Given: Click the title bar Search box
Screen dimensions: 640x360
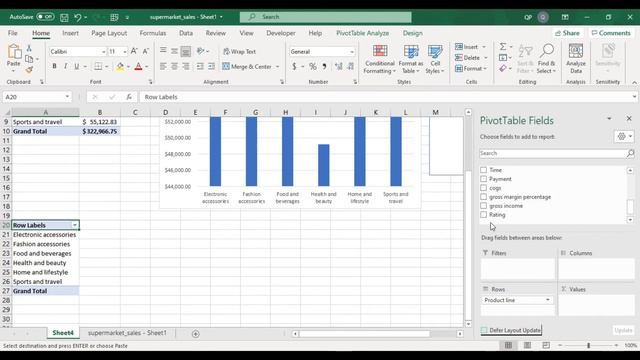Looking at the screenshot, I should (x=326, y=17).
